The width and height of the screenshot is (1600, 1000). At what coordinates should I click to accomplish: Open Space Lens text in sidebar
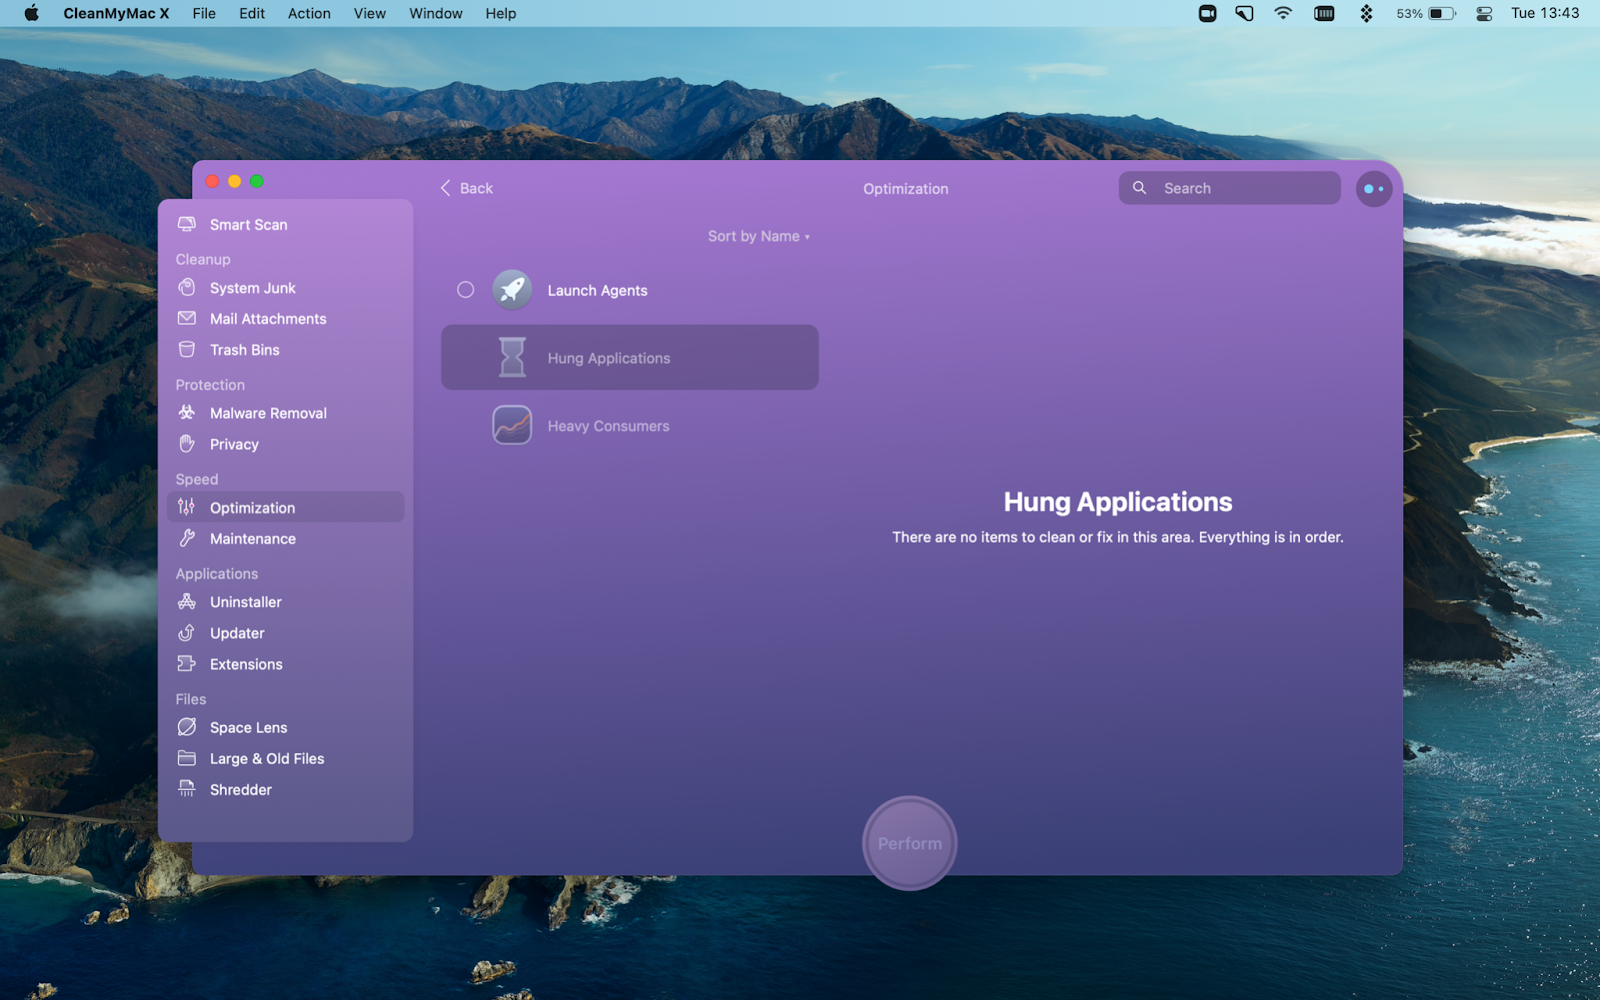click(248, 728)
